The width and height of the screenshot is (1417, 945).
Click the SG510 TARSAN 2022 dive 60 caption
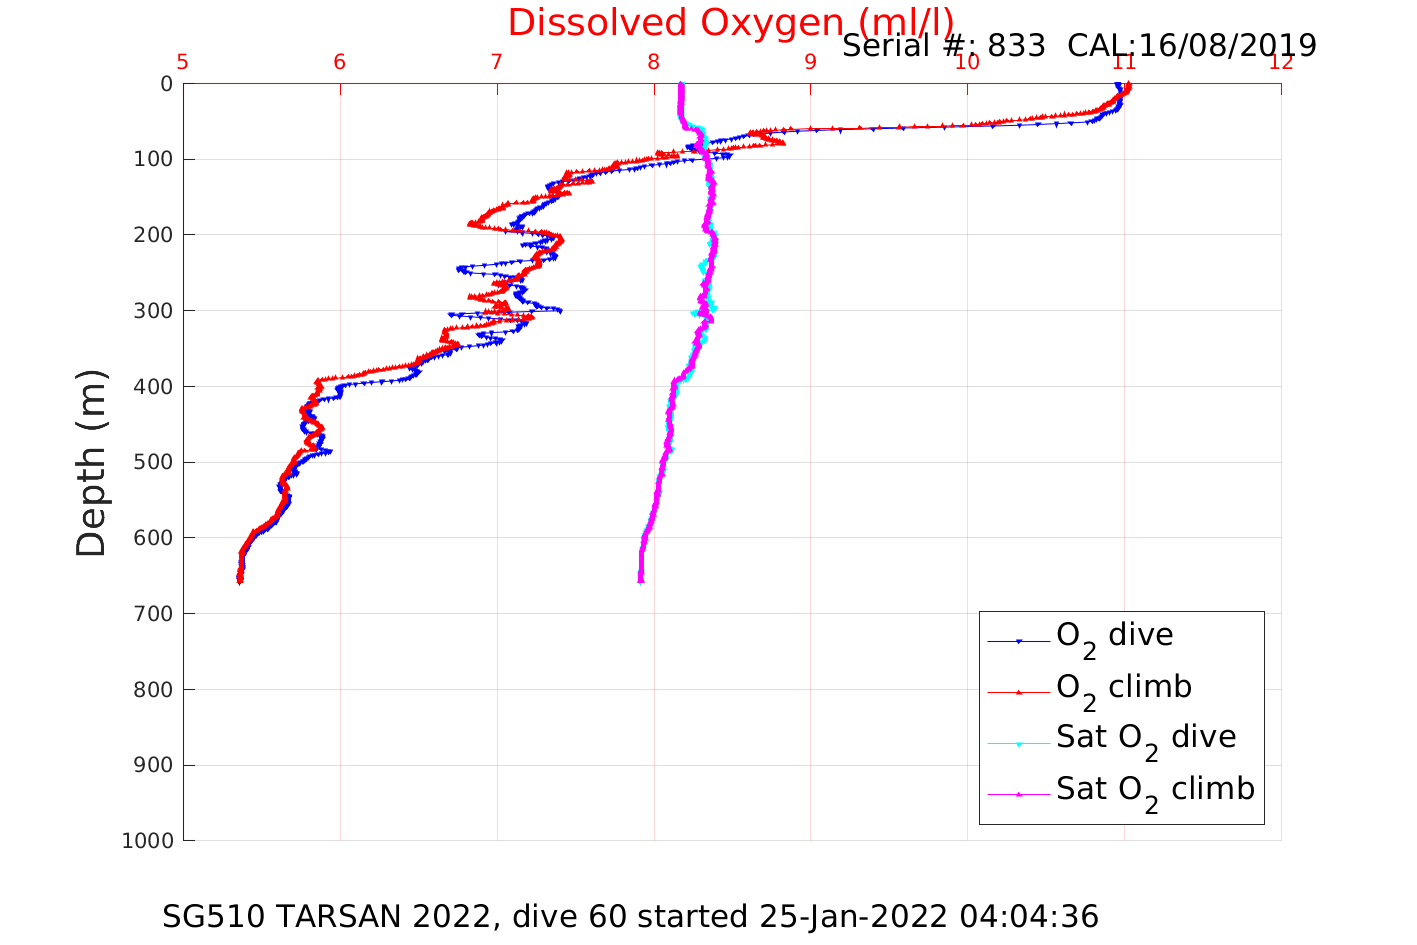630,916
